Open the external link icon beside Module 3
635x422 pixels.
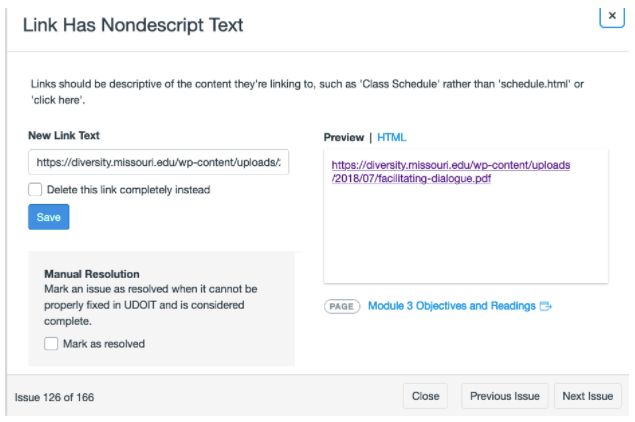(546, 306)
